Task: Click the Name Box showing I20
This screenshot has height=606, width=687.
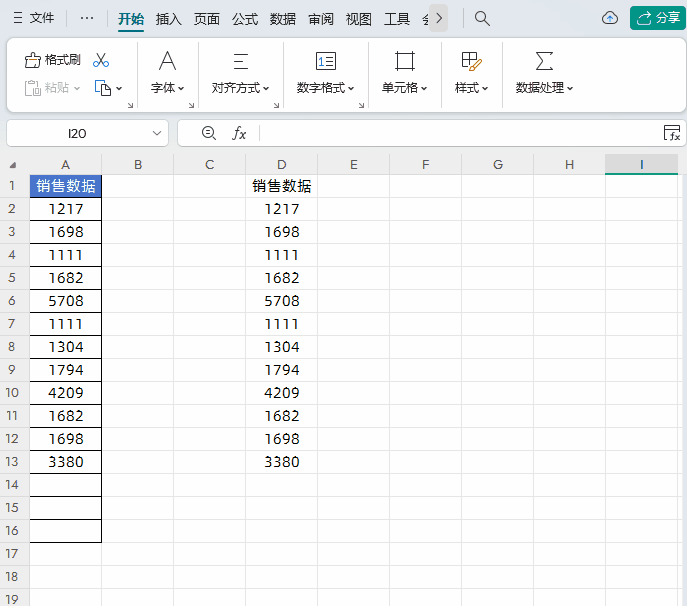Action: (77, 133)
